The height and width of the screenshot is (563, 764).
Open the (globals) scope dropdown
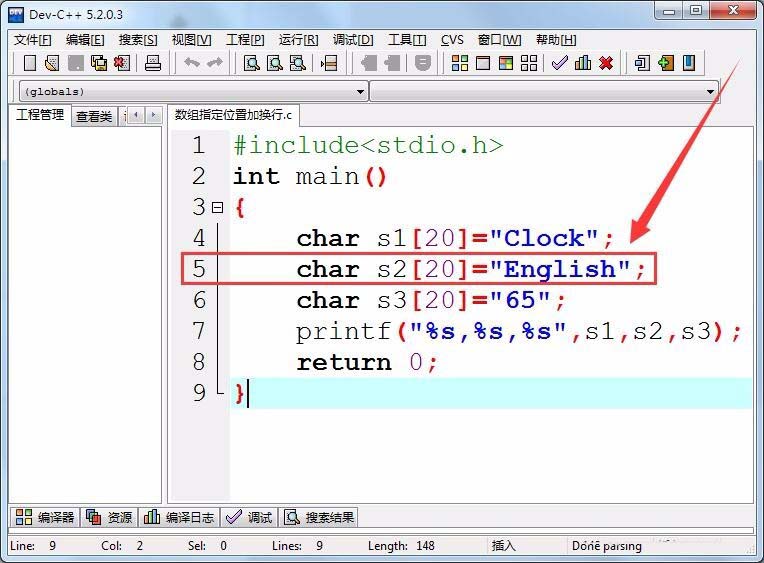coord(193,92)
